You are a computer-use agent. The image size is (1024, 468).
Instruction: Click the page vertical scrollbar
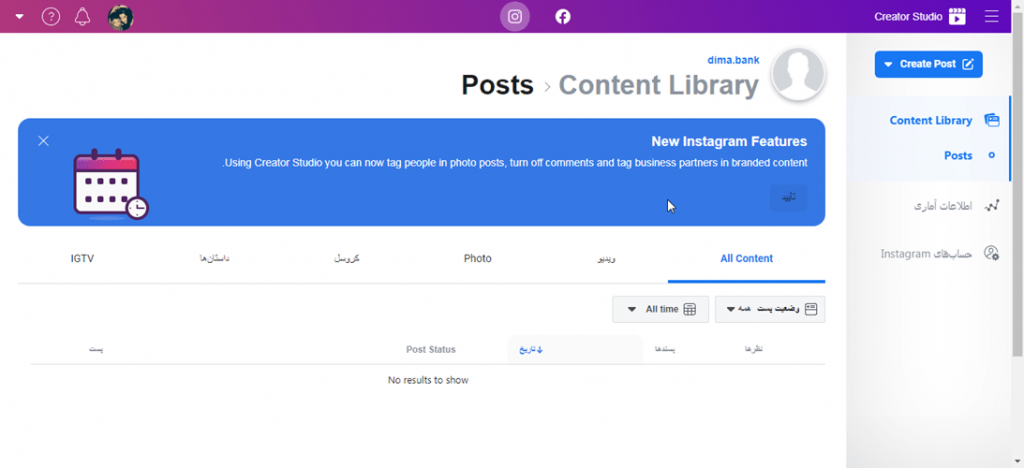point(1017,183)
